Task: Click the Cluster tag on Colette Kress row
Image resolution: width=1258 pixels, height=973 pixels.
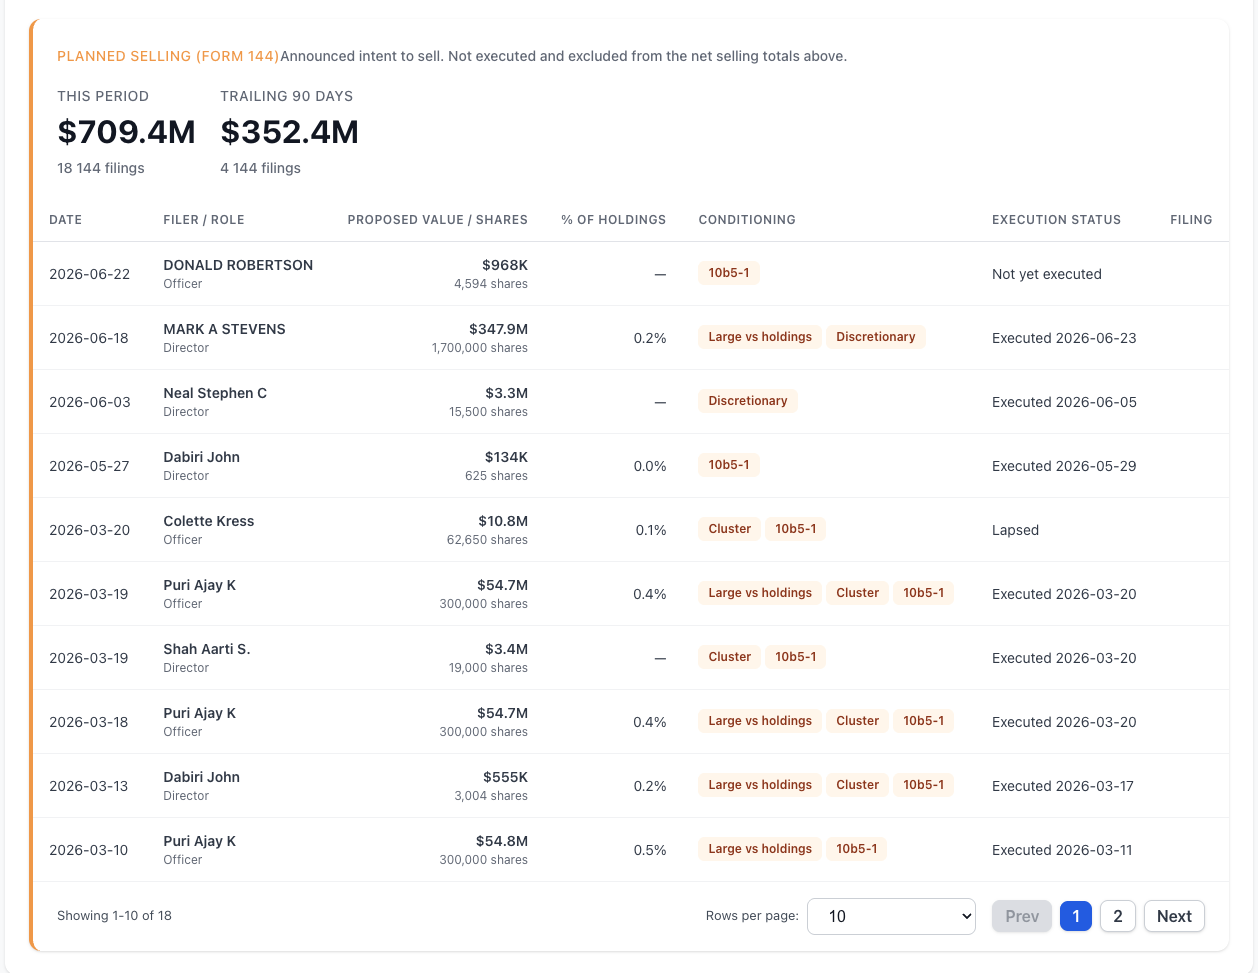Action: pos(730,529)
